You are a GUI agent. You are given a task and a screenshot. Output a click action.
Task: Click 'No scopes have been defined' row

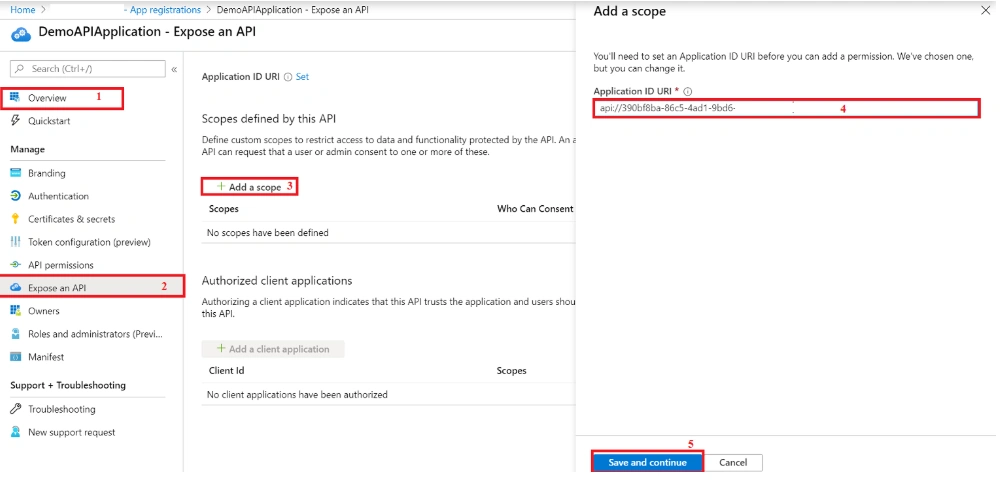389,233
